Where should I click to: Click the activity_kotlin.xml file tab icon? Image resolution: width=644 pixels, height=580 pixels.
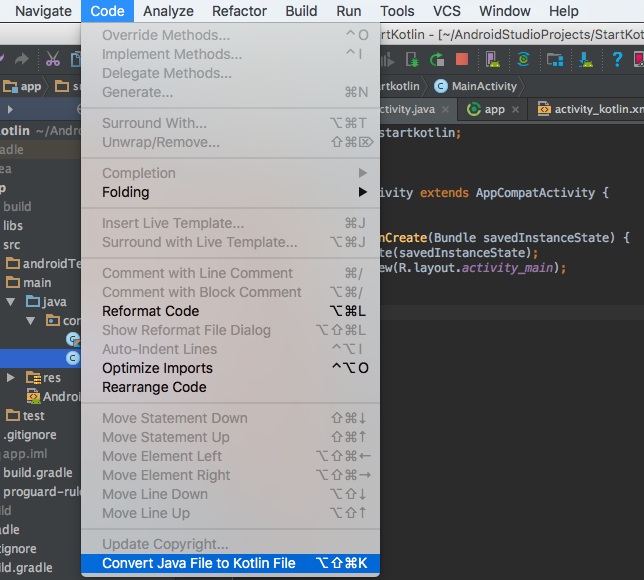pyautogui.click(x=544, y=109)
